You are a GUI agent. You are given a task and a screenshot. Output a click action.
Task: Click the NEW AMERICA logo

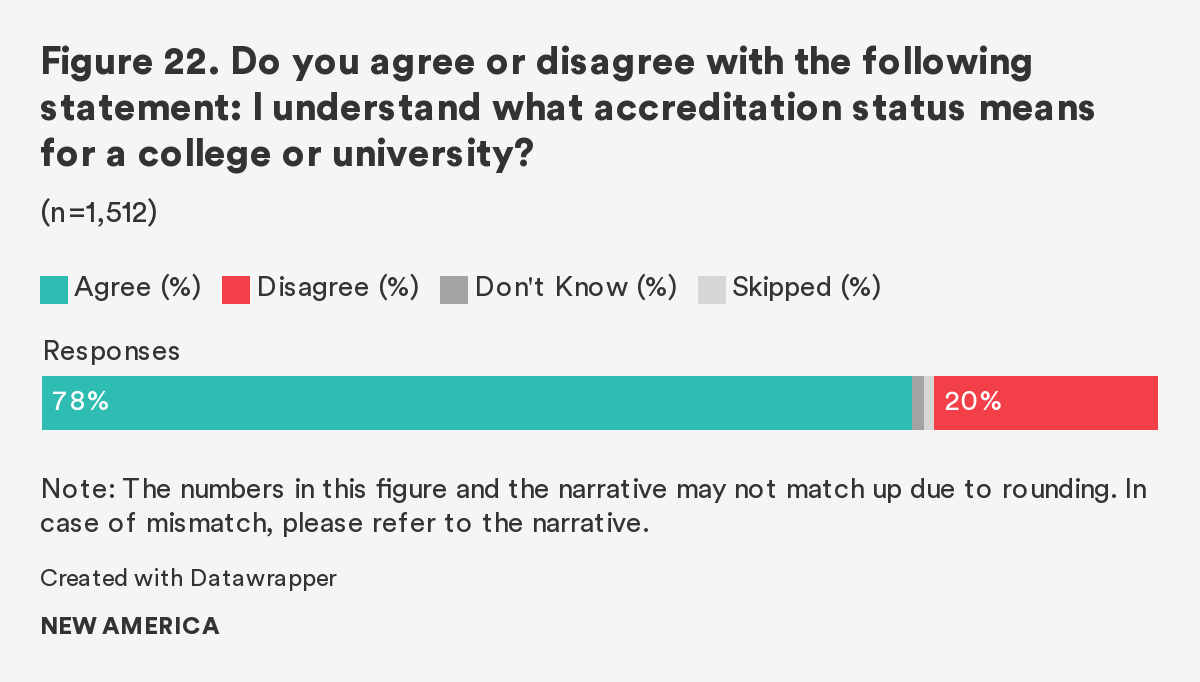130,627
